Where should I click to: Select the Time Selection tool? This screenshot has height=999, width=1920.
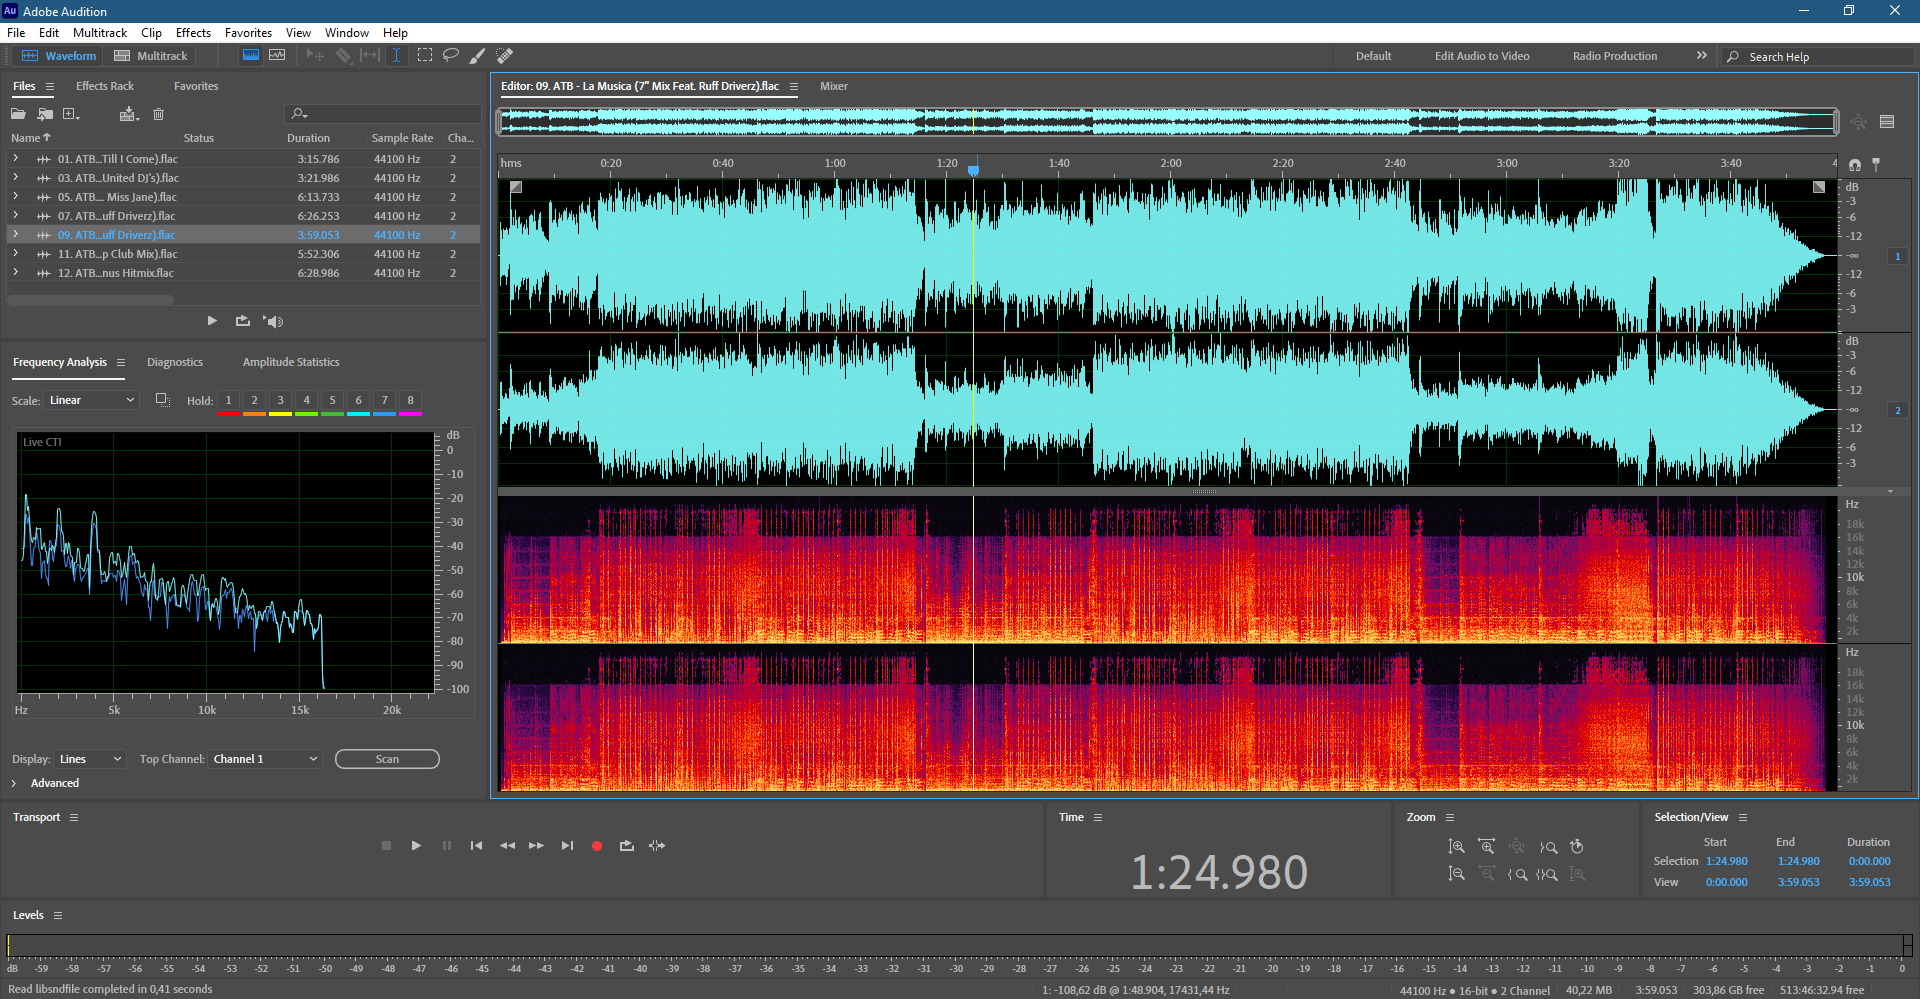click(x=396, y=56)
